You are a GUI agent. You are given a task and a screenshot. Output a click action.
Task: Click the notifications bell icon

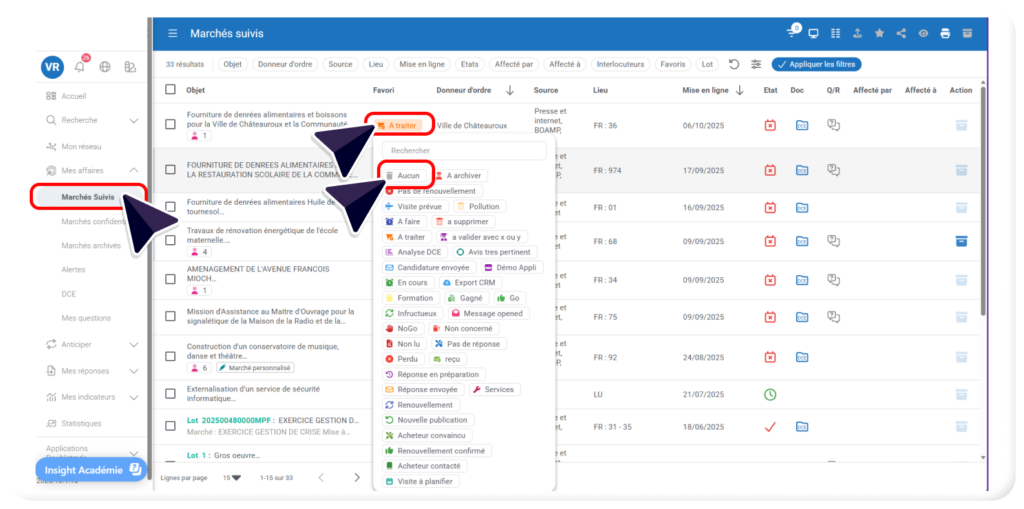(80, 67)
